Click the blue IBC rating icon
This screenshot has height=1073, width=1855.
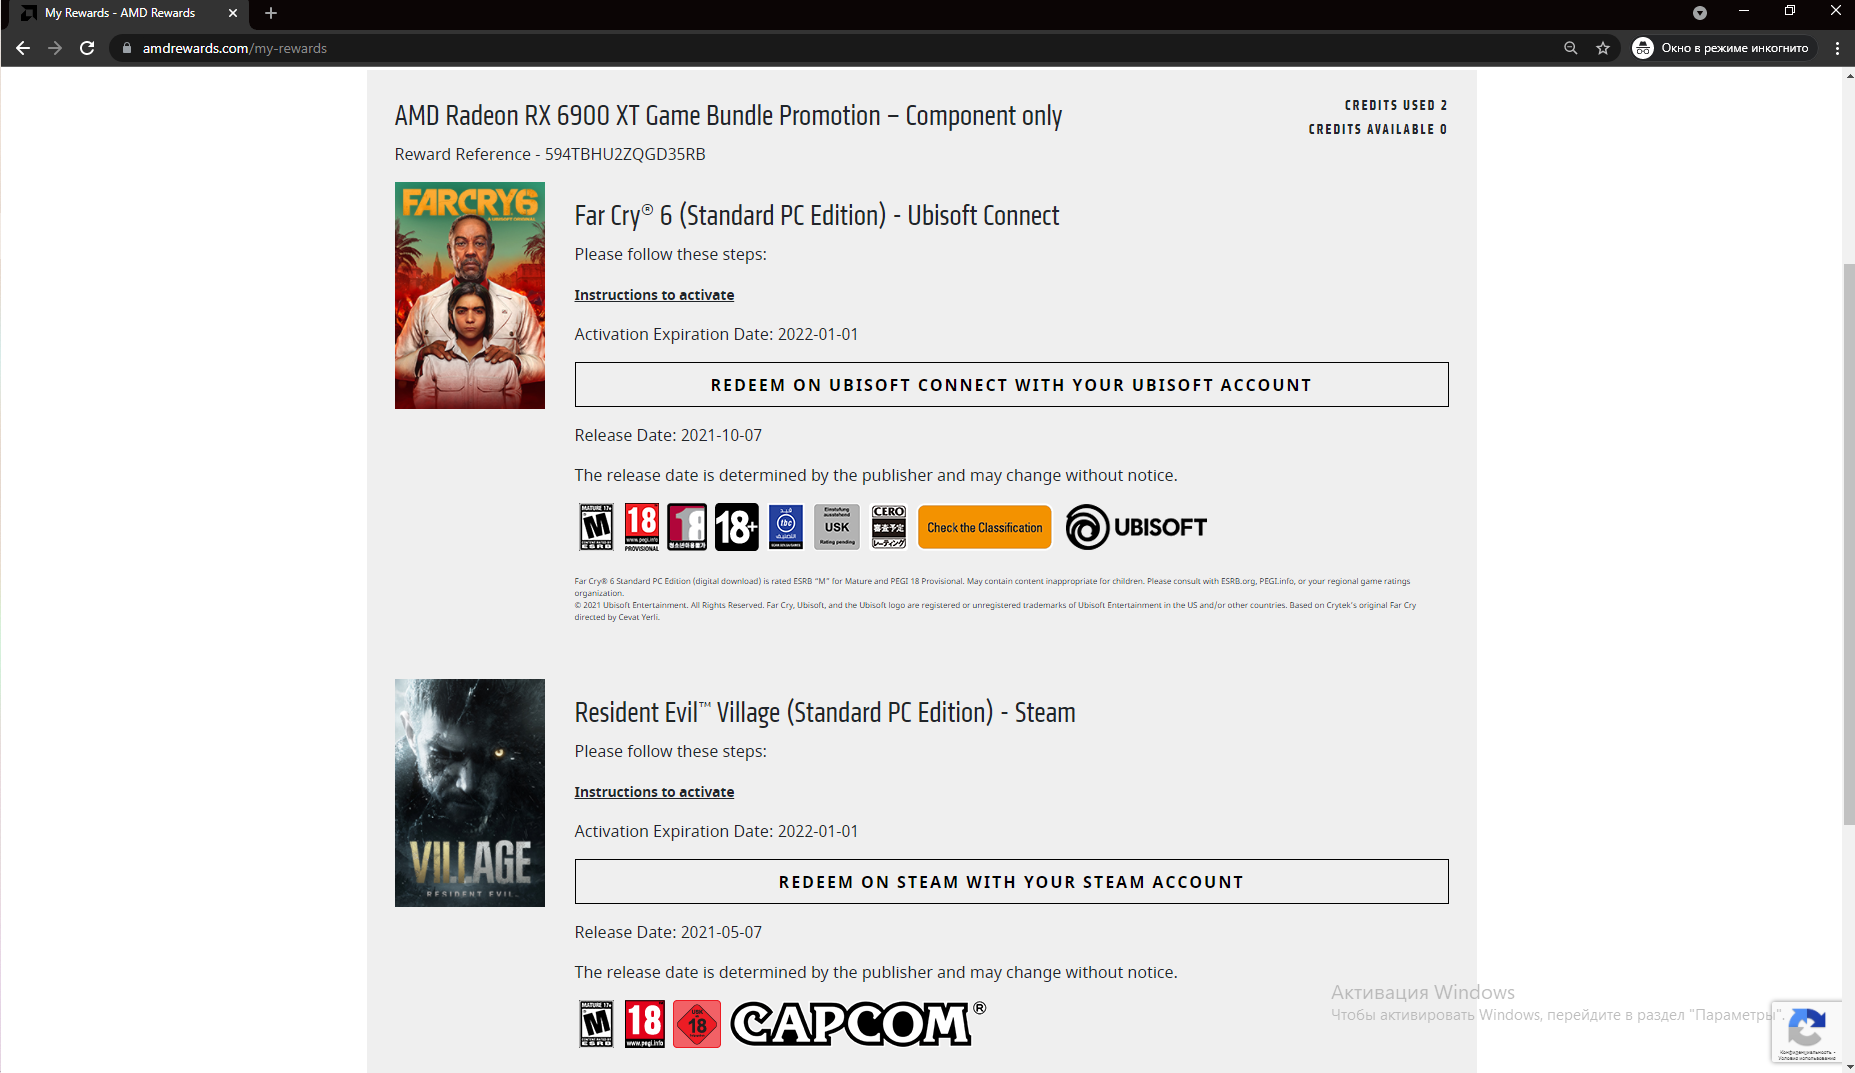point(786,527)
